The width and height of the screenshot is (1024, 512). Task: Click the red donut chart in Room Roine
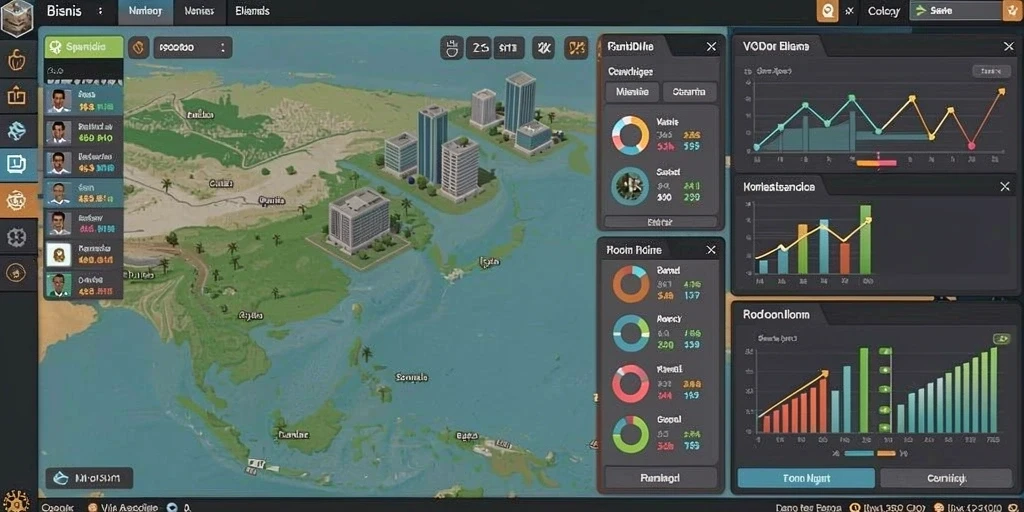pos(631,383)
